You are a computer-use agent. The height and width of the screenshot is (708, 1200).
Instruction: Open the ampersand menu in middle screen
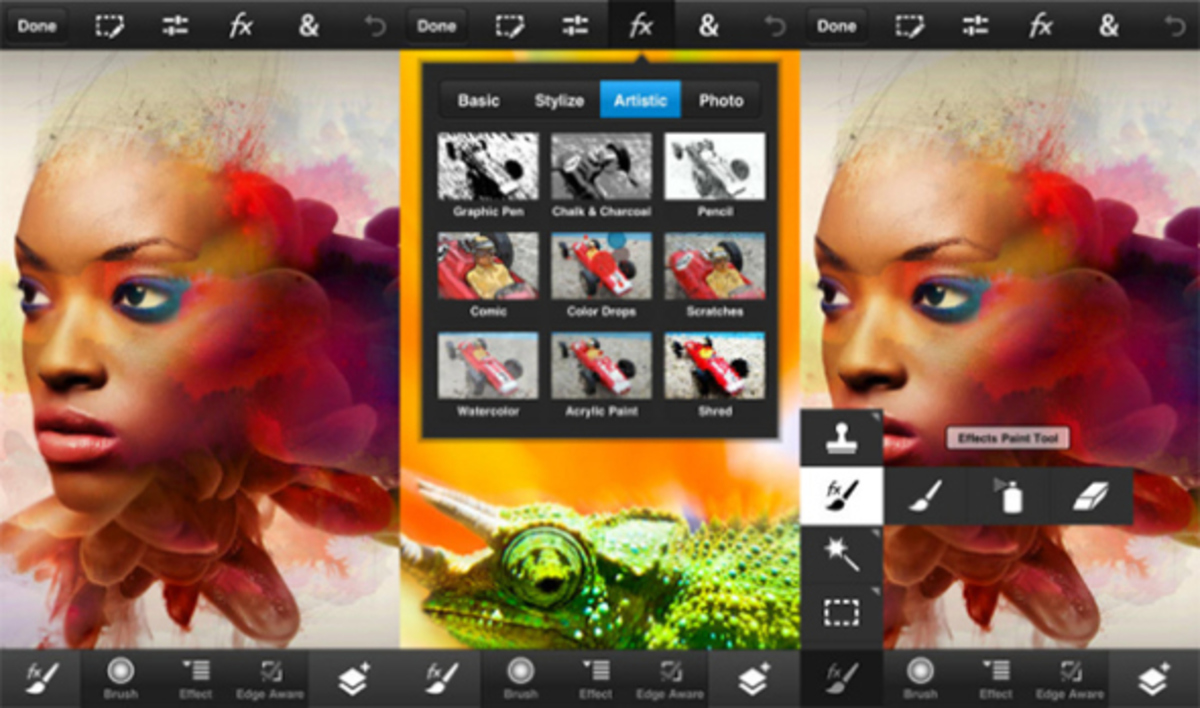(x=708, y=26)
